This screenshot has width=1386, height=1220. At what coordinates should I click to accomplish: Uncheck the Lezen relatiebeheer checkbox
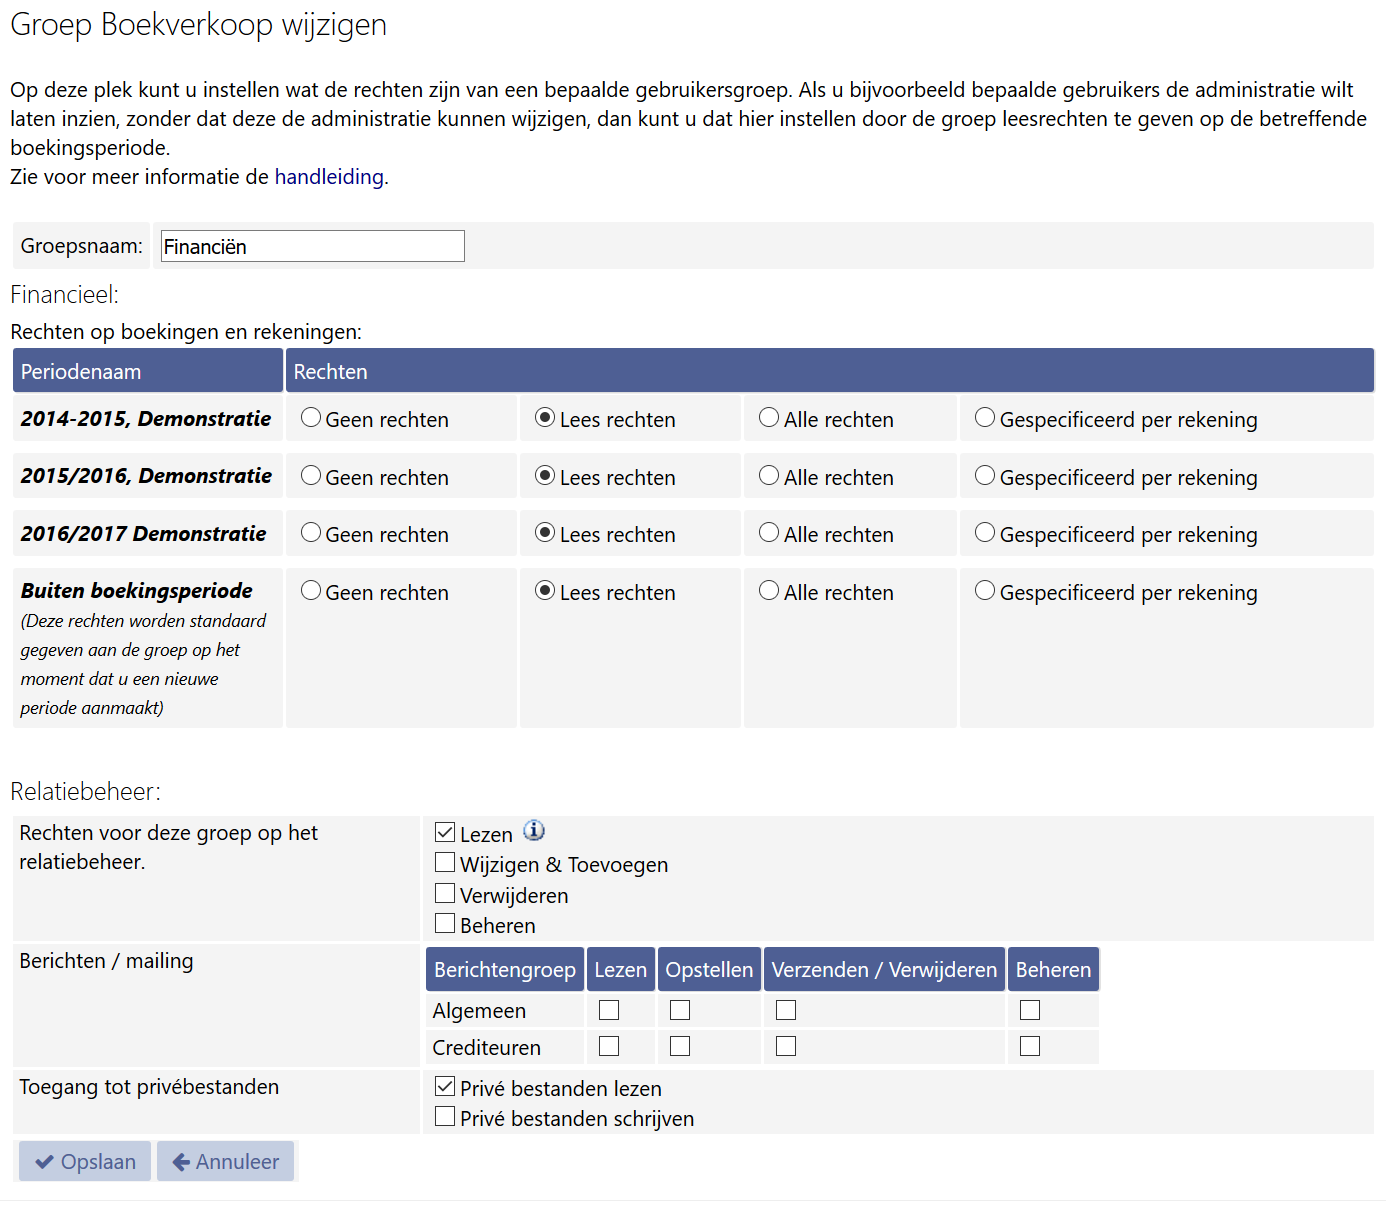tap(445, 832)
